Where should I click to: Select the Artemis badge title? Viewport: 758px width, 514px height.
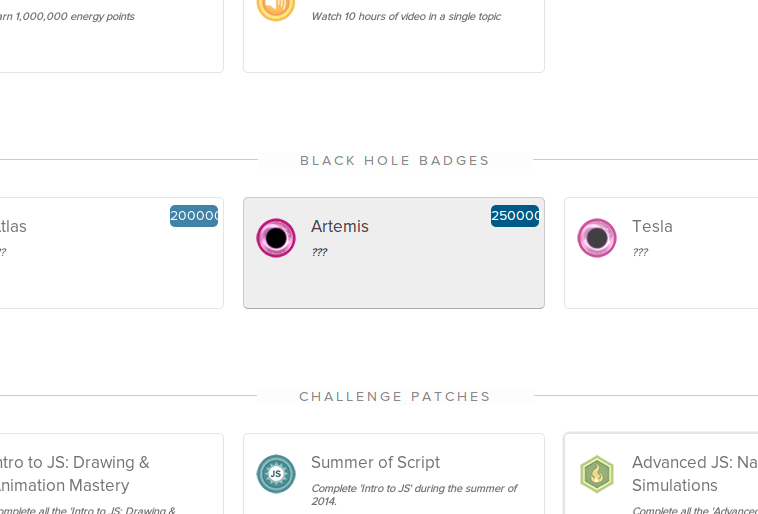pyautogui.click(x=340, y=226)
